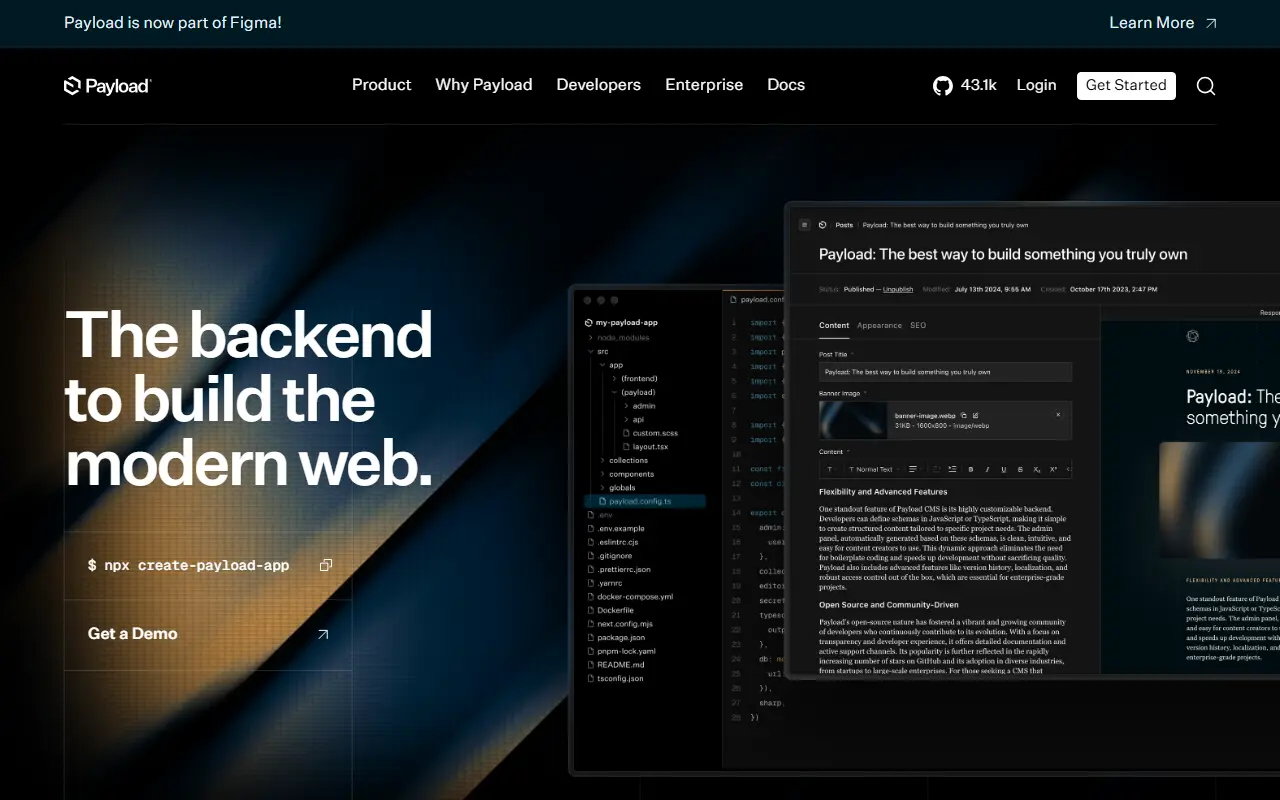Screen dimensions: 1280x800
Task: Click the my-payload-app project root icon
Action: click(588, 323)
